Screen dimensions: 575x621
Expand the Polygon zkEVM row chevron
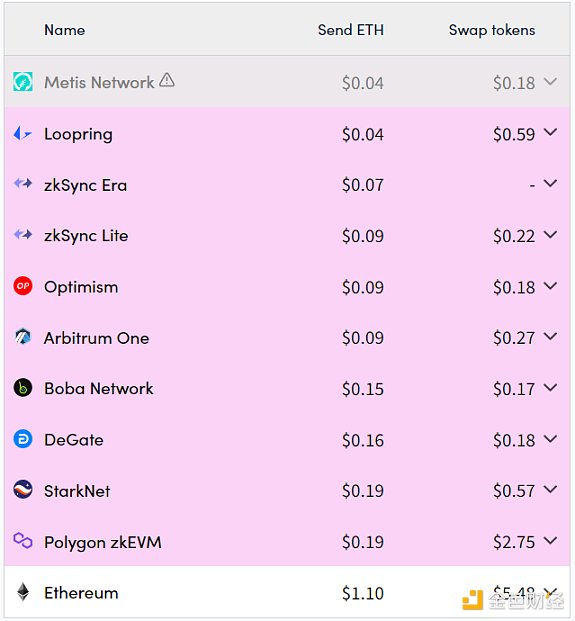(x=550, y=540)
